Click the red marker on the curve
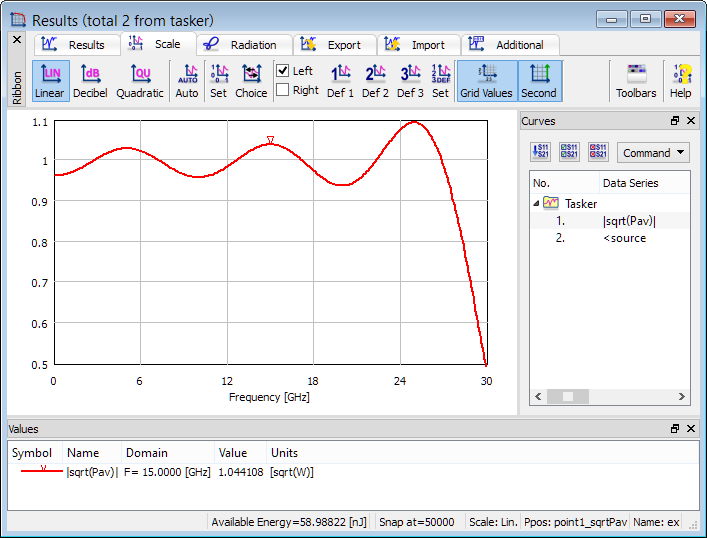This screenshot has width=707, height=538. 270,140
